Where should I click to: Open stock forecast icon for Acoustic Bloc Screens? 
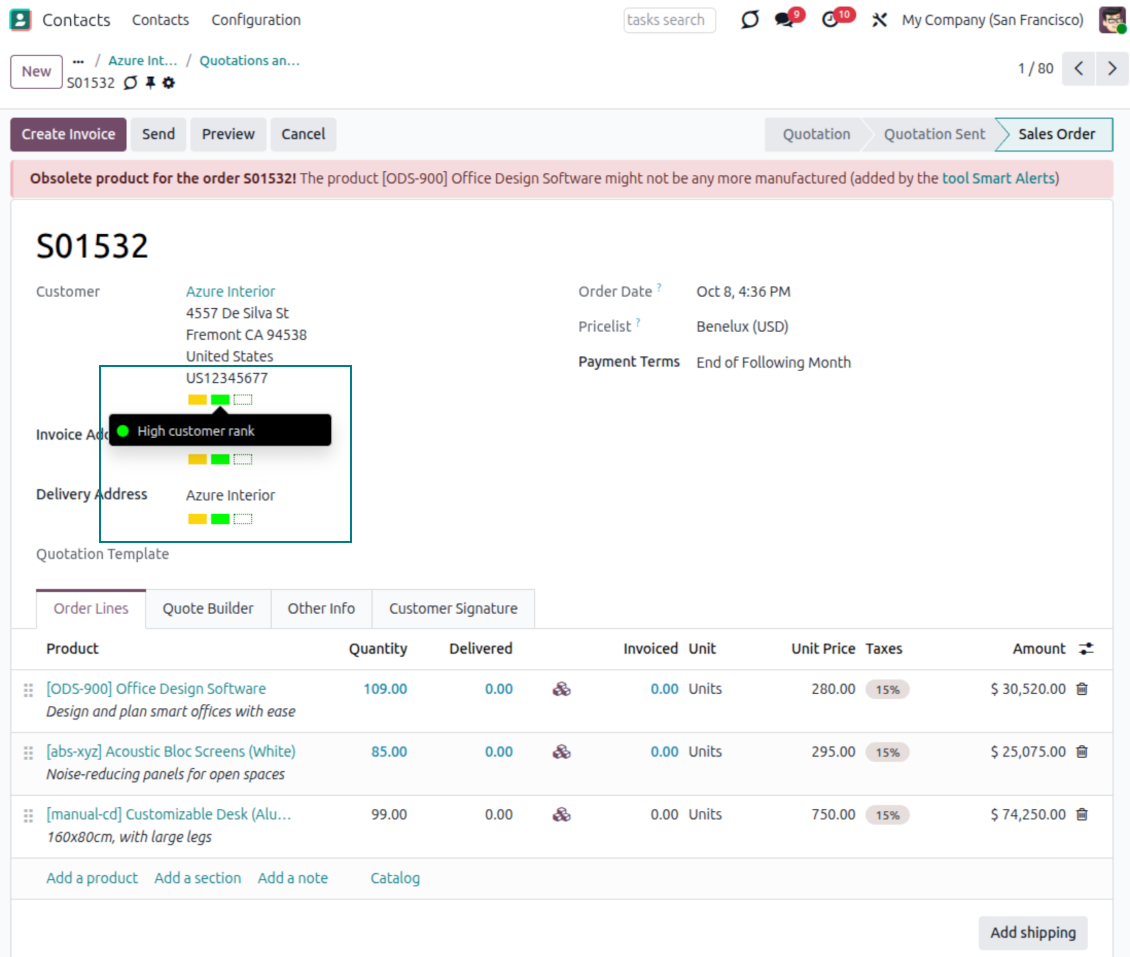coord(562,752)
